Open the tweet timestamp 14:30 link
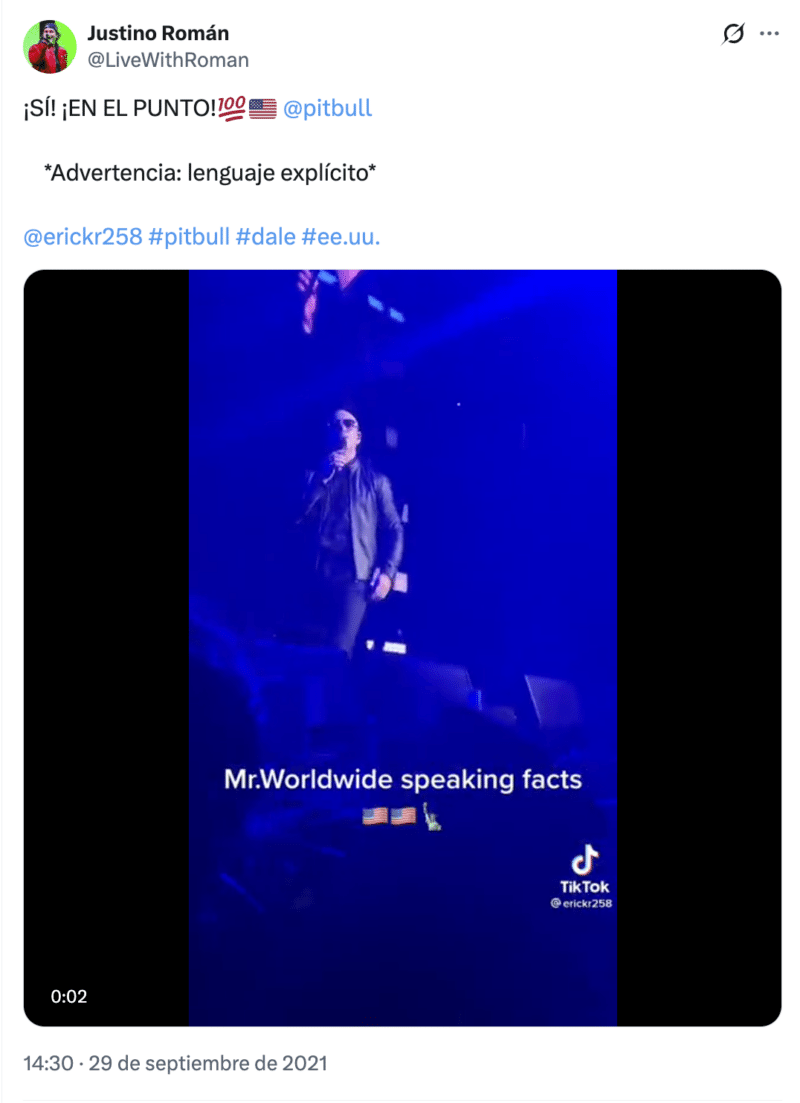Screen dimensions: 800x1103 175,1063
